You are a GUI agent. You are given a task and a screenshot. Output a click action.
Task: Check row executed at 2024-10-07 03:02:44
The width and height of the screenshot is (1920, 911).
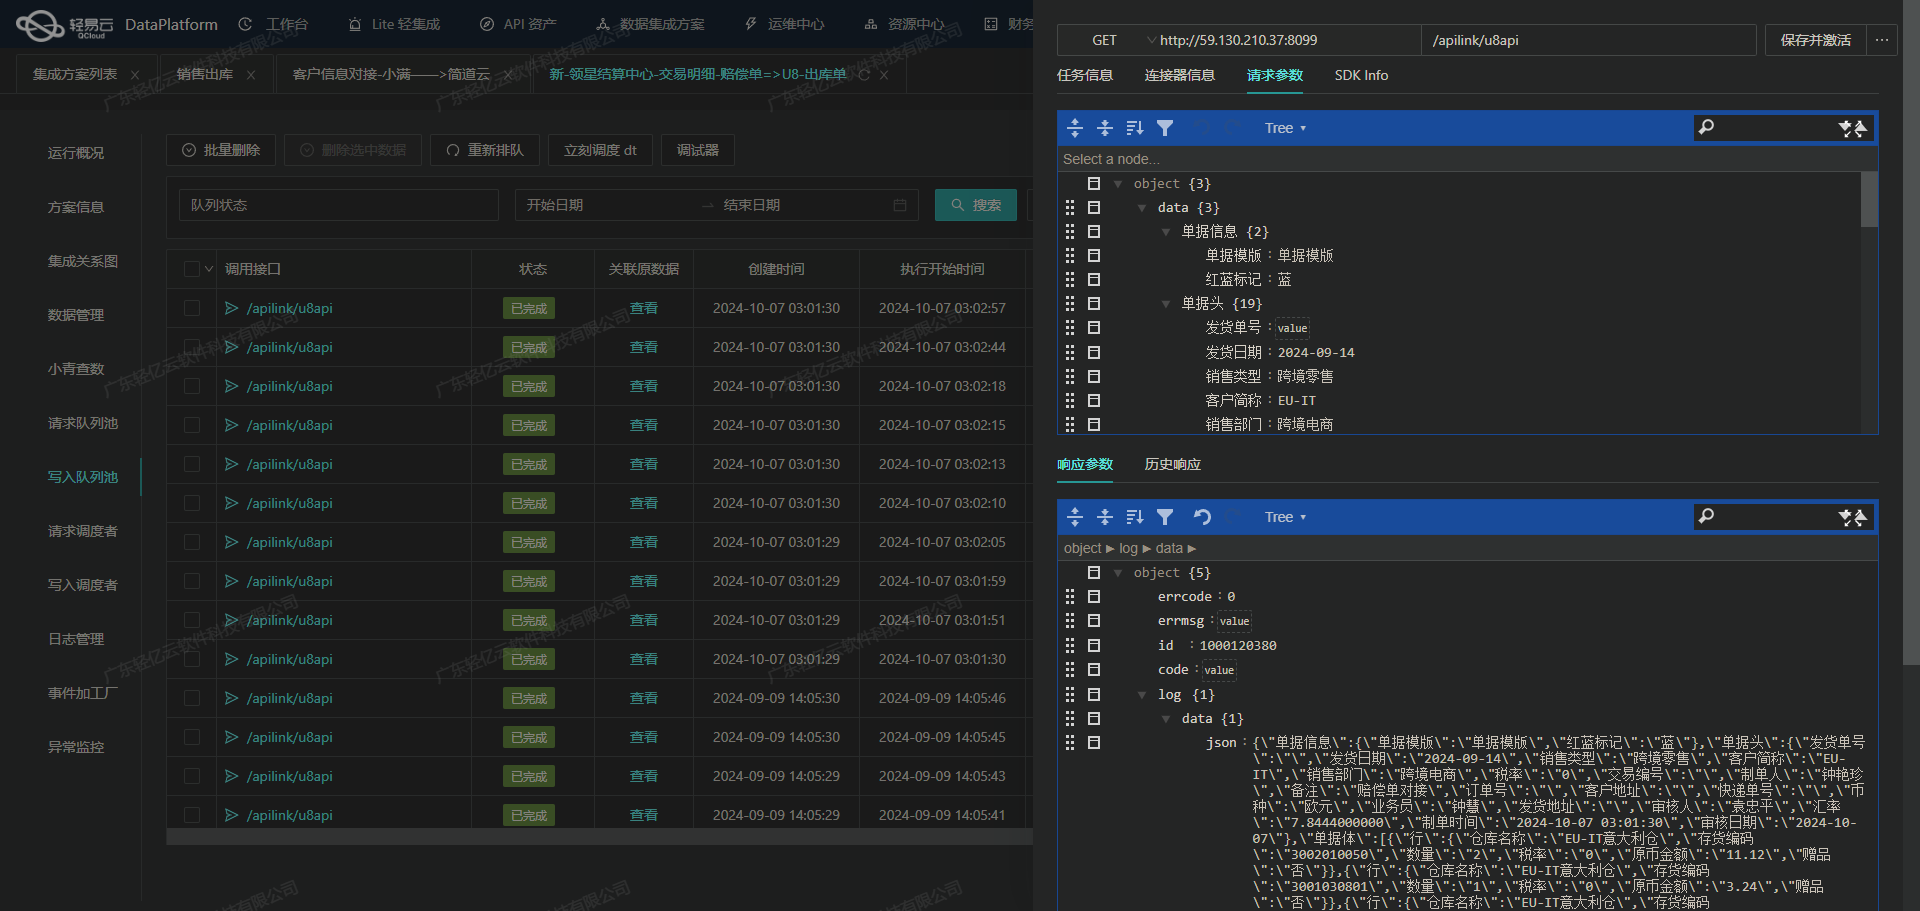[x=192, y=347]
